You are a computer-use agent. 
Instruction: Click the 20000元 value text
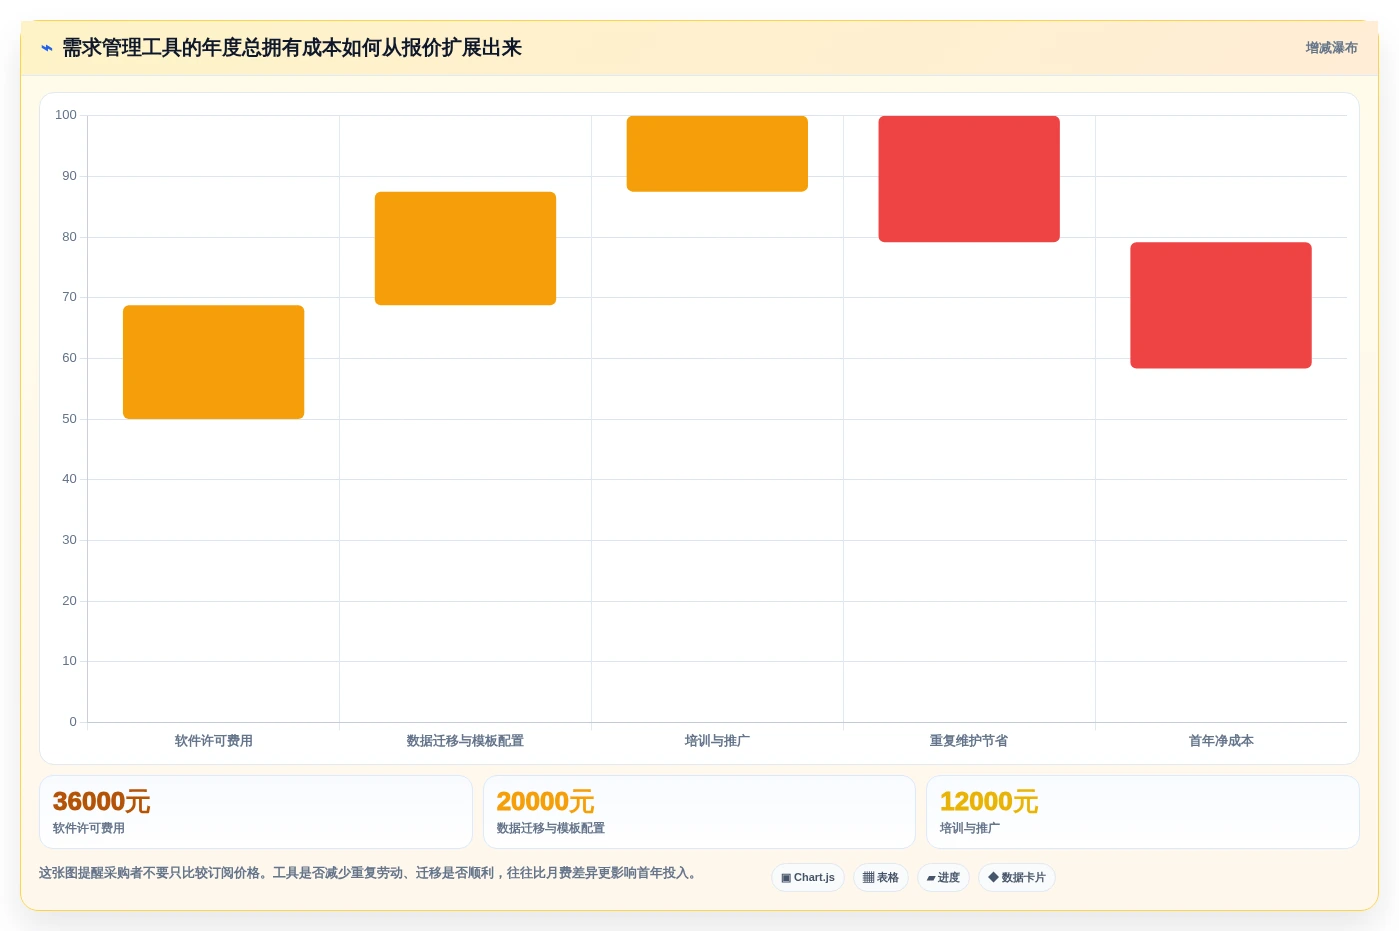[546, 802]
